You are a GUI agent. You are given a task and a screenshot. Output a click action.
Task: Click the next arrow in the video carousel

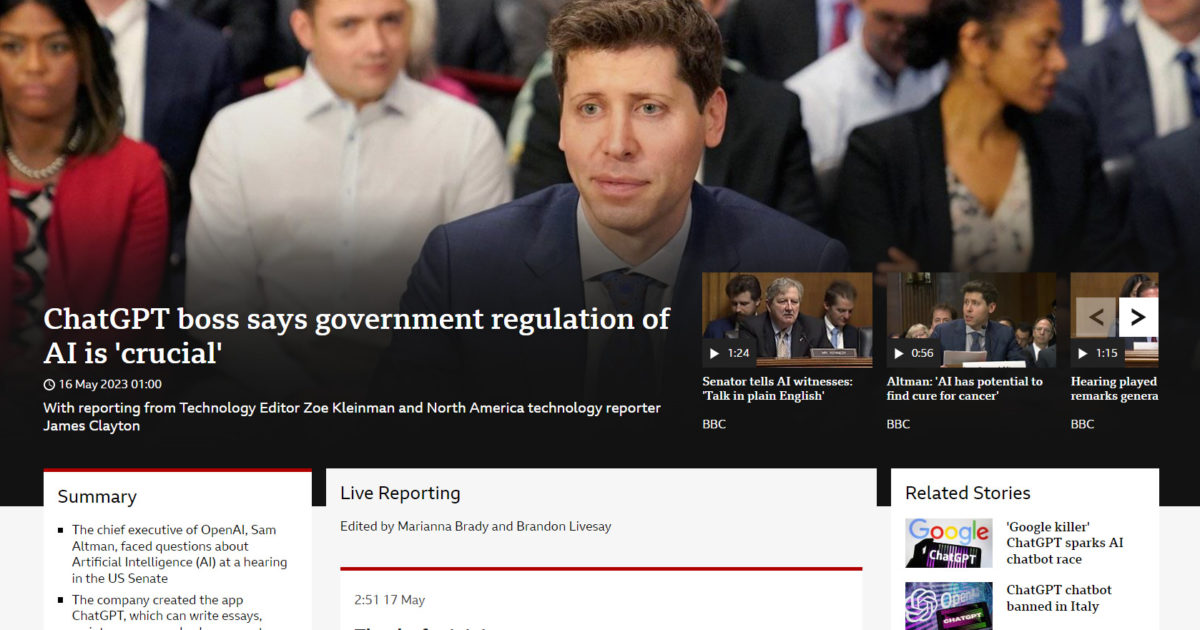point(1138,318)
